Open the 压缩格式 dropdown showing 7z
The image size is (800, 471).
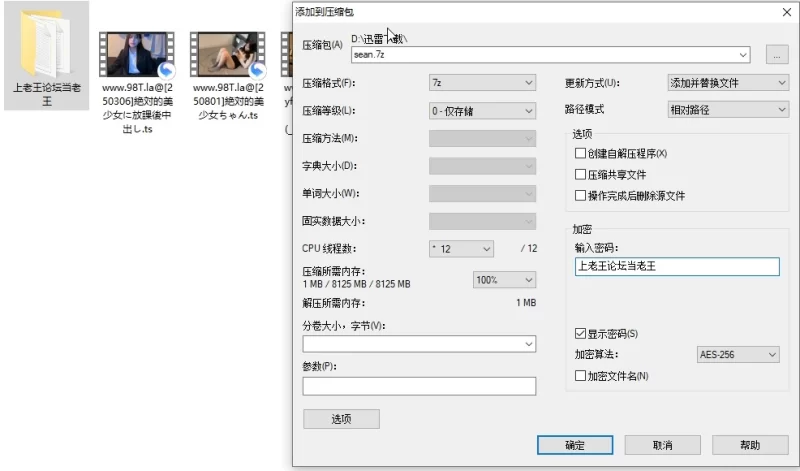[482, 82]
